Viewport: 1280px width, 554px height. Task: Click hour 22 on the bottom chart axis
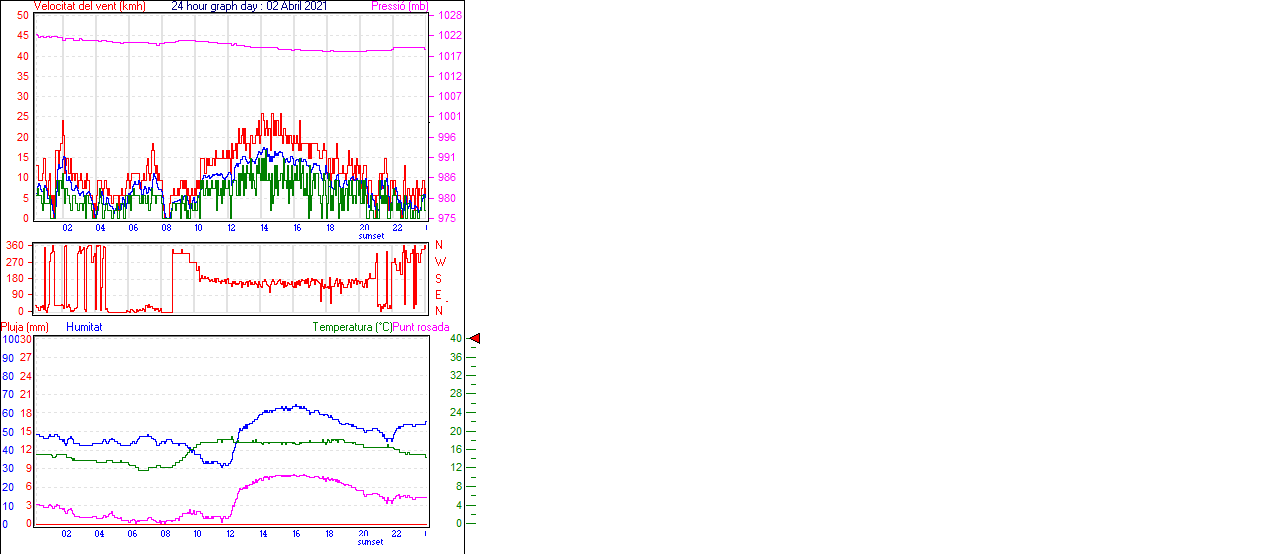[x=397, y=533]
